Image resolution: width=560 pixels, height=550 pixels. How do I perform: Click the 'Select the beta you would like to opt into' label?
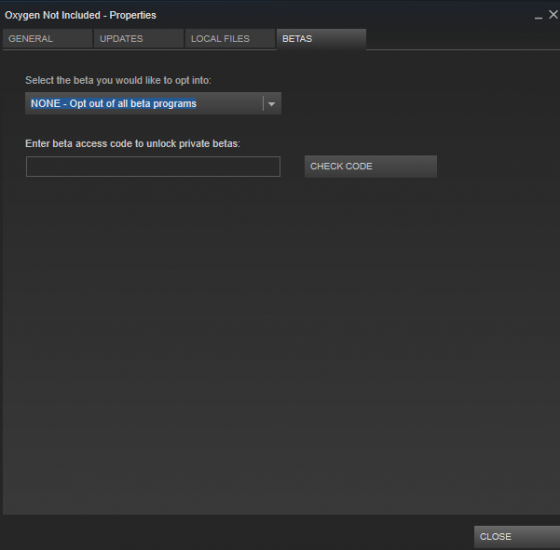(118, 80)
